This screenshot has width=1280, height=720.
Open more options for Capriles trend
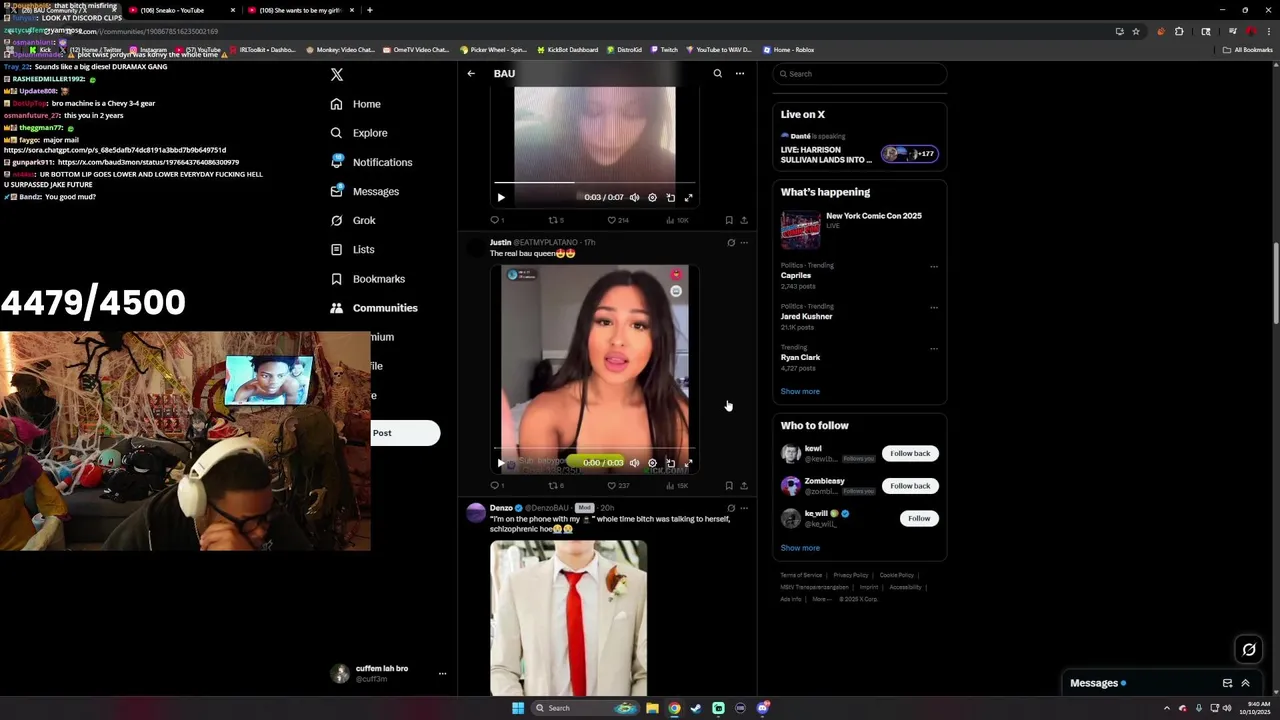pos(934,267)
